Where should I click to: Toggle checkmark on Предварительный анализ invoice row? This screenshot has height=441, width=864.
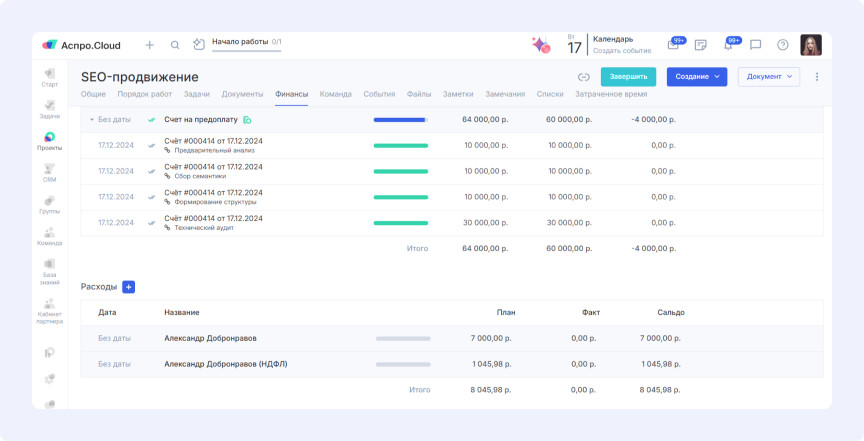pyautogui.click(x=152, y=145)
